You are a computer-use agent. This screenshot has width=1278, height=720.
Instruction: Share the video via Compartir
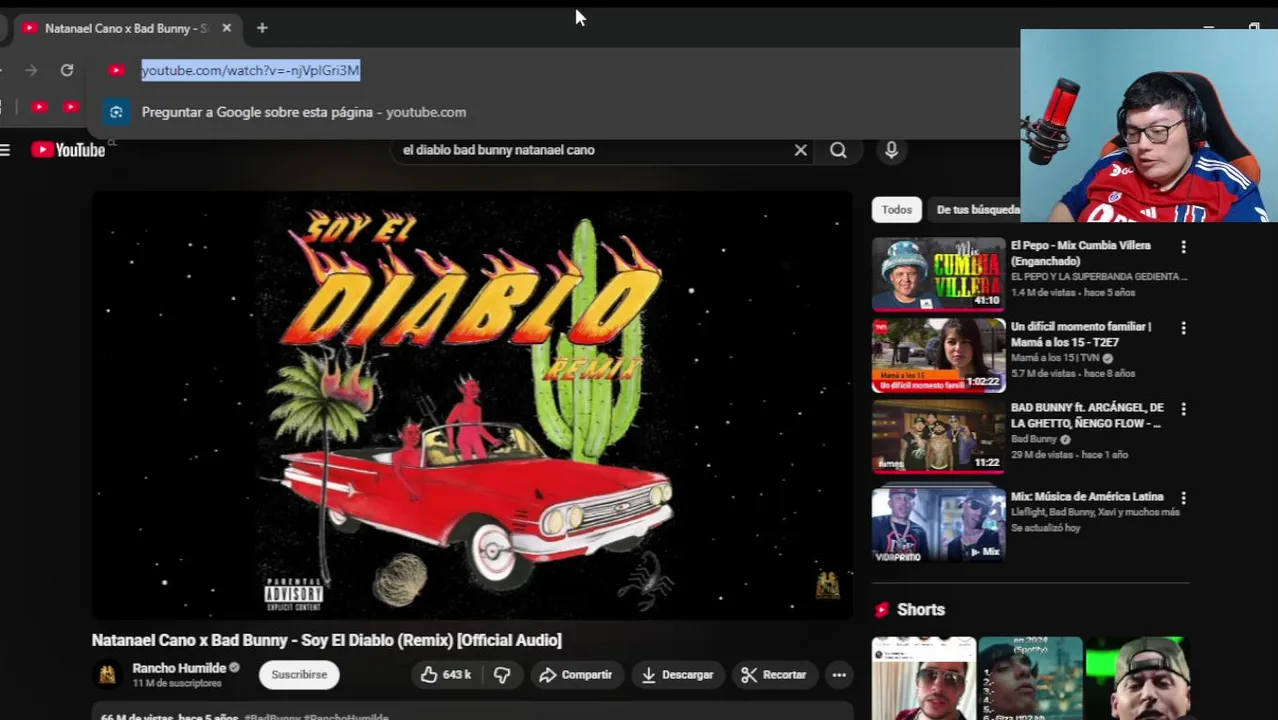point(575,675)
